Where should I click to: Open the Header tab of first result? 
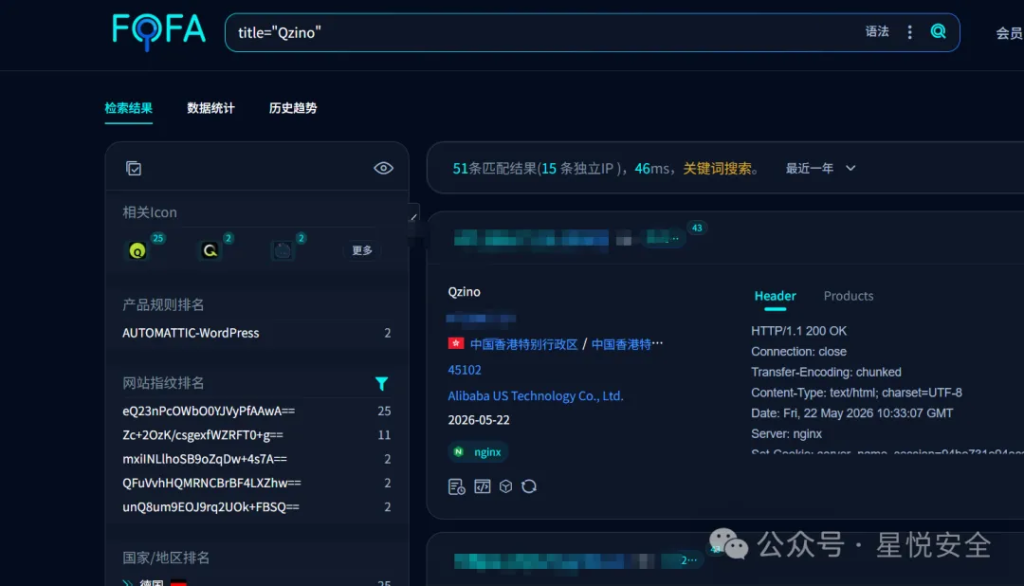pyautogui.click(x=775, y=296)
